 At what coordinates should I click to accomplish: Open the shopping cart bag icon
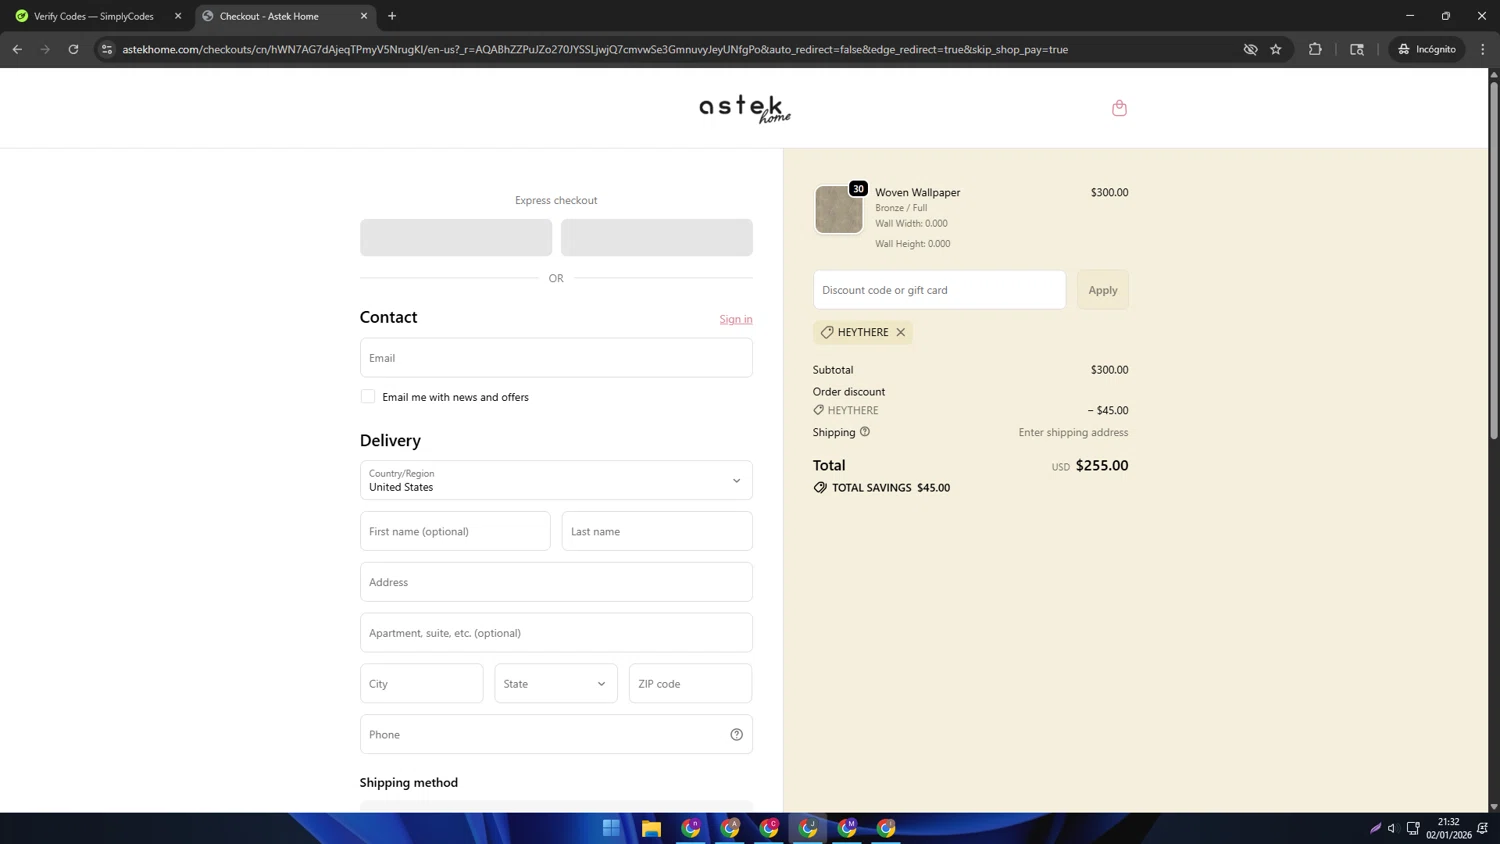point(1119,108)
